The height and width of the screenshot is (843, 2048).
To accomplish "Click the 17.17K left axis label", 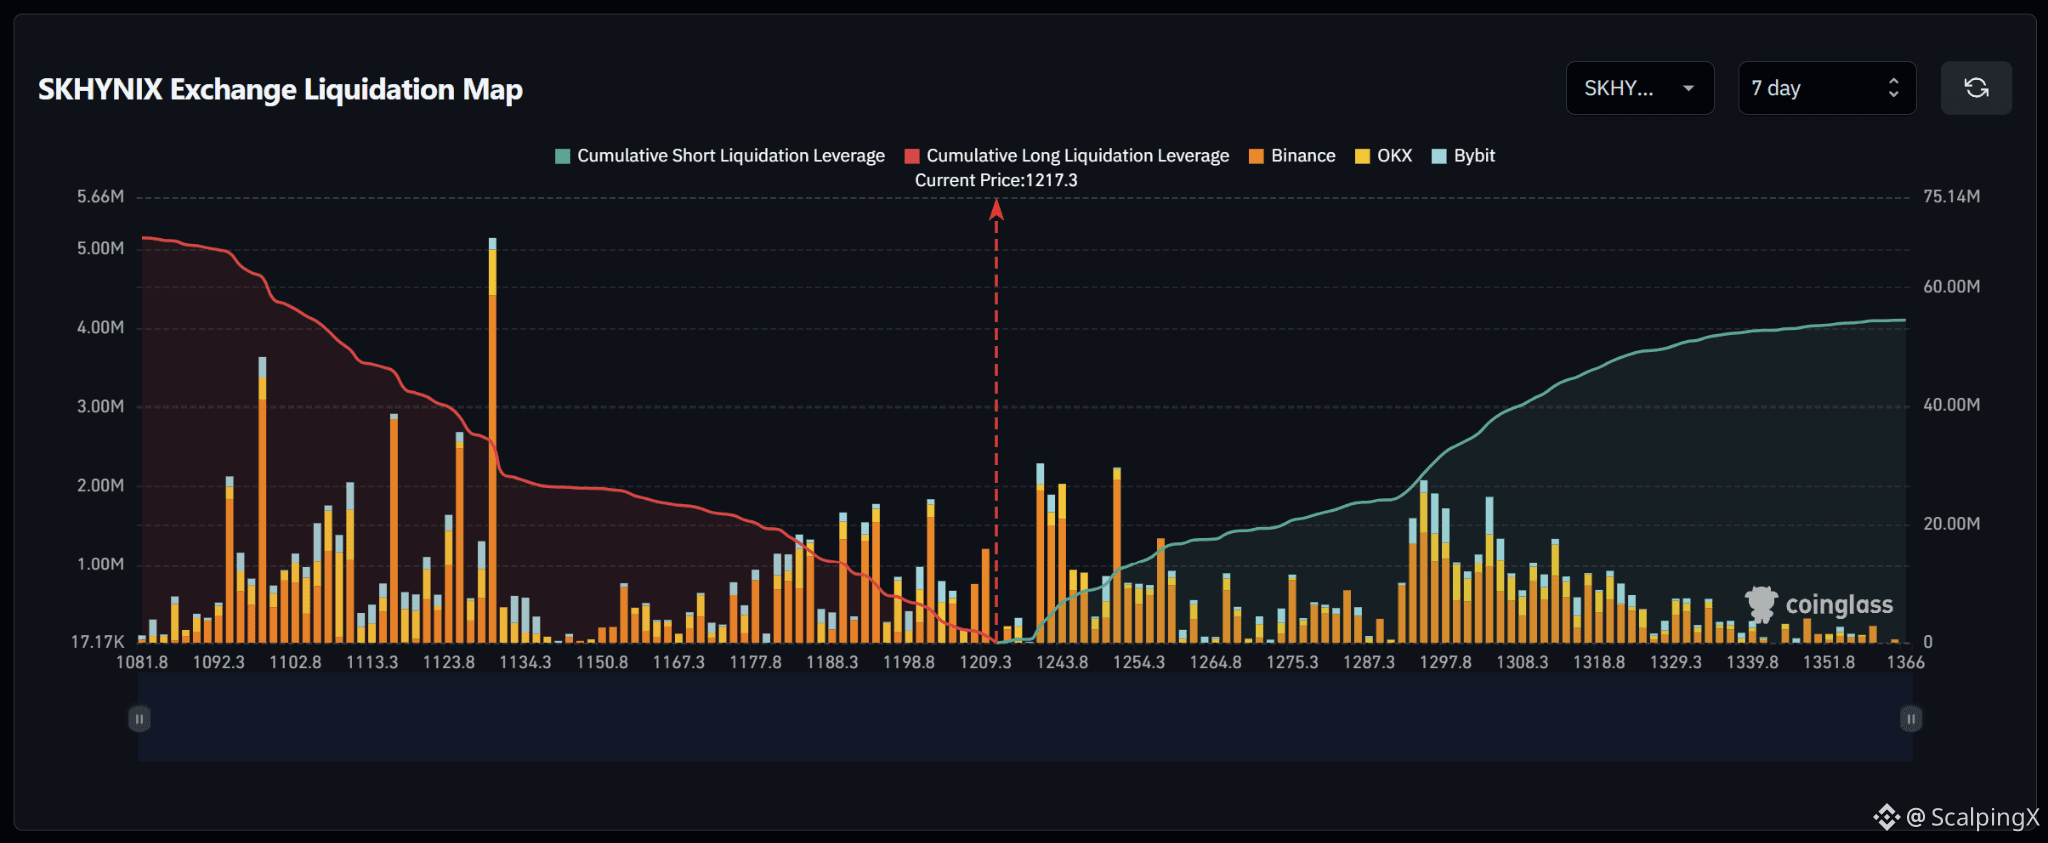I will click(x=98, y=642).
